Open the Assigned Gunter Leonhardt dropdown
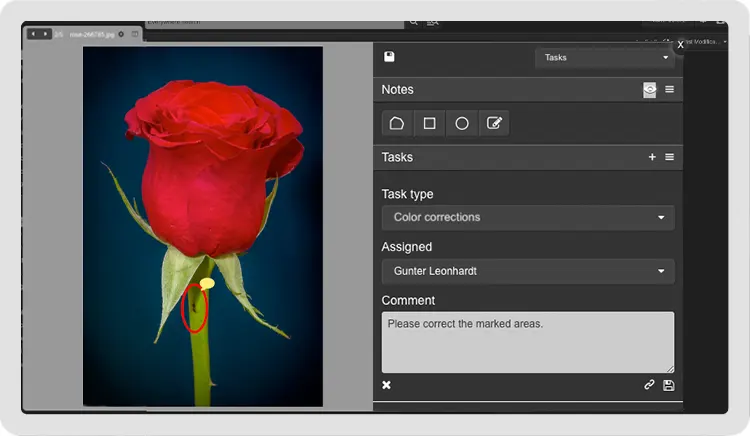This screenshot has height=436, width=750. [528, 271]
